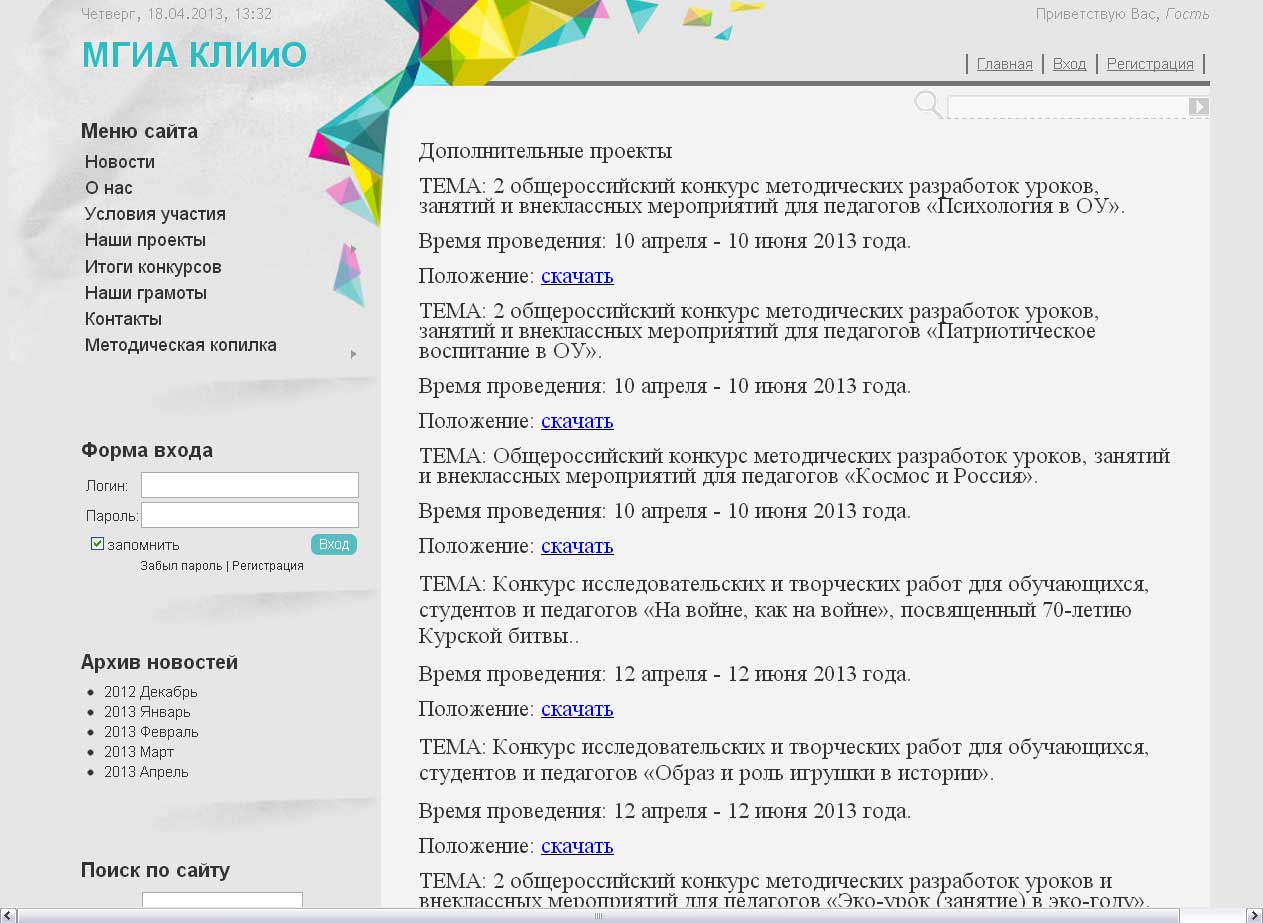This screenshot has height=923, width=1263.
Task: Open Итоги конкурсов page
Action: [153, 267]
